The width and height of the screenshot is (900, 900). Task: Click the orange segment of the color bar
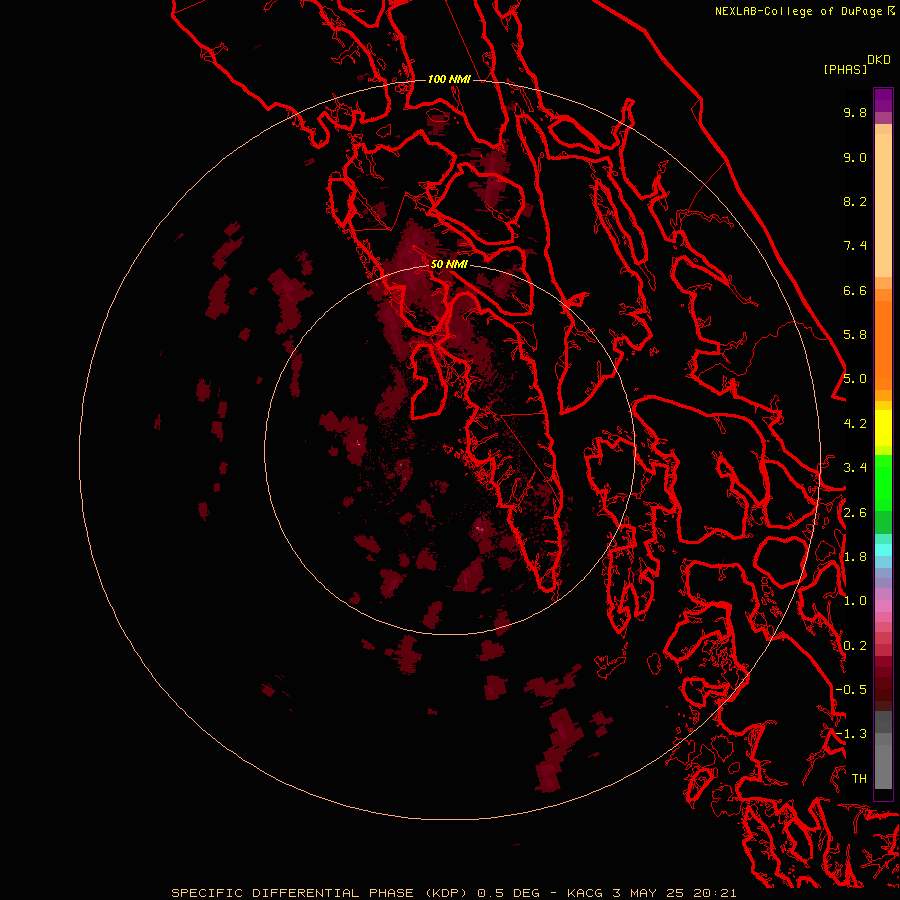[883, 344]
